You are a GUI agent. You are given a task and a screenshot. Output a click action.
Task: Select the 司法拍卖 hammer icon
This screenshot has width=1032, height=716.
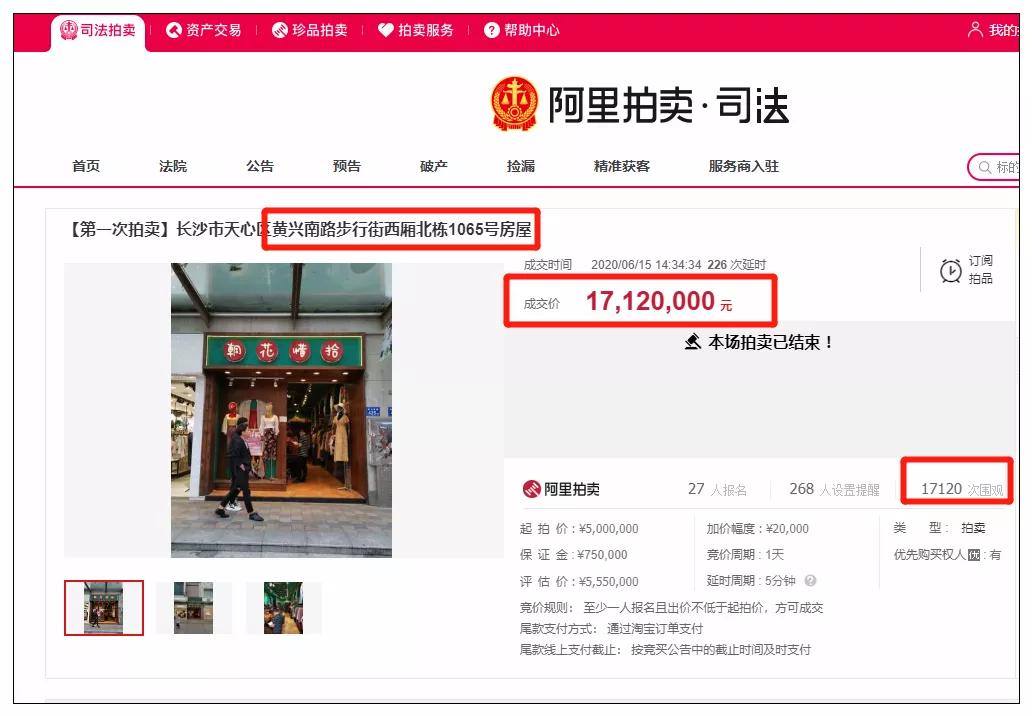click(x=69, y=31)
